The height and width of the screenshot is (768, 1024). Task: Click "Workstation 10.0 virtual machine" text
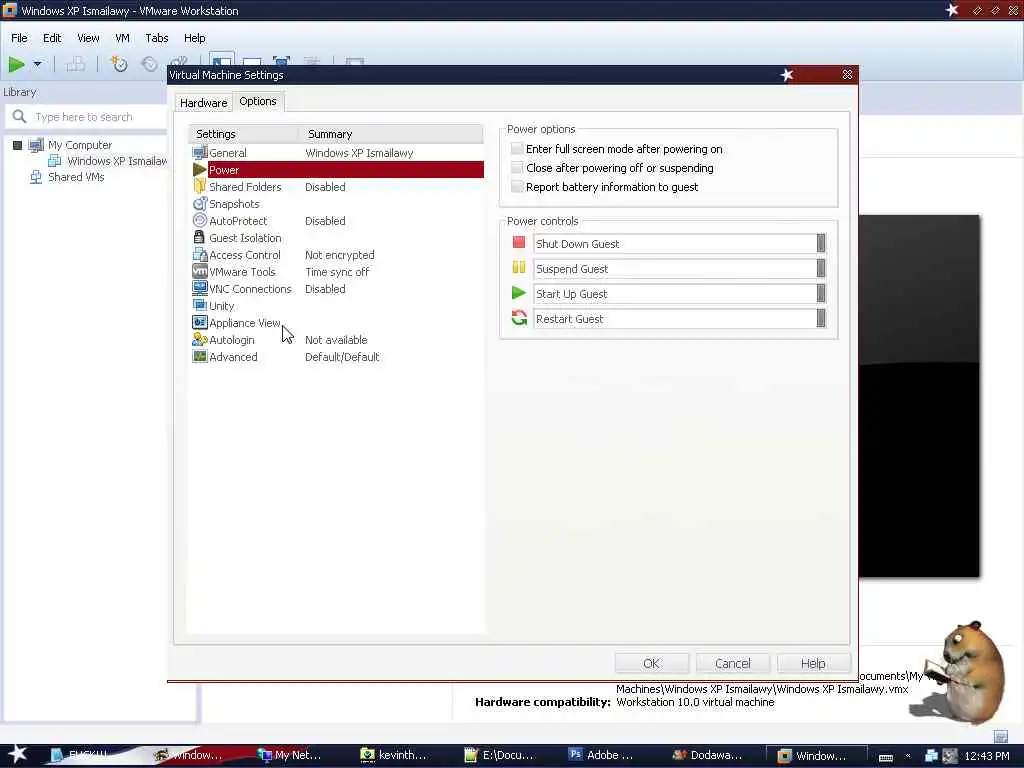pos(696,702)
